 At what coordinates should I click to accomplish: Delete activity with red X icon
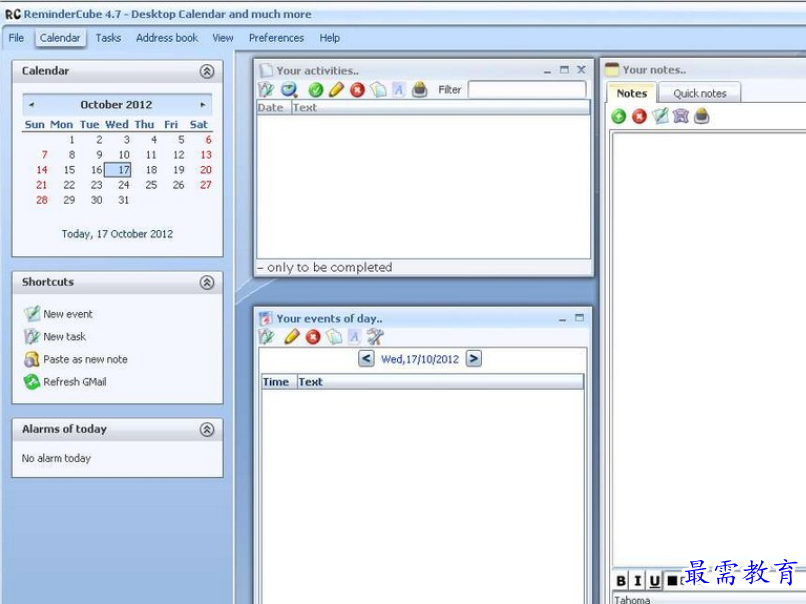tap(357, 90)
